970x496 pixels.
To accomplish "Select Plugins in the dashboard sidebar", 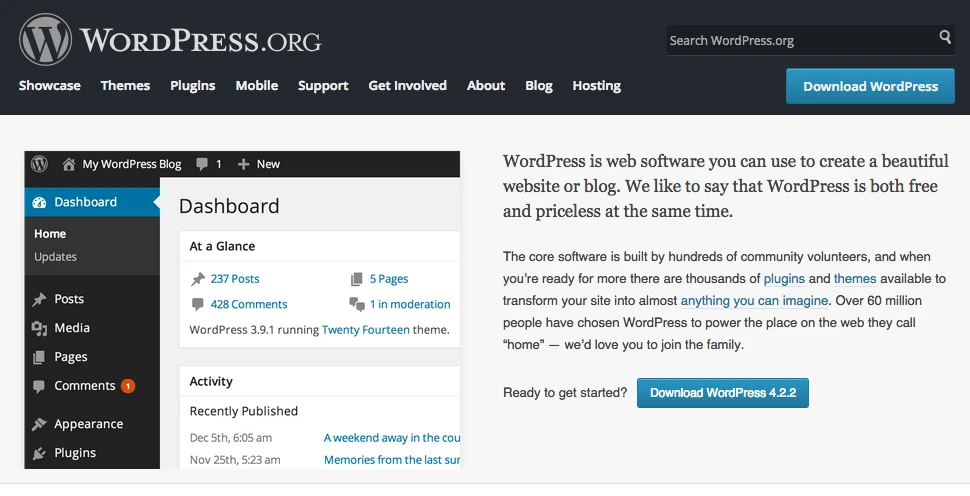I will click(x=75, y=453).
